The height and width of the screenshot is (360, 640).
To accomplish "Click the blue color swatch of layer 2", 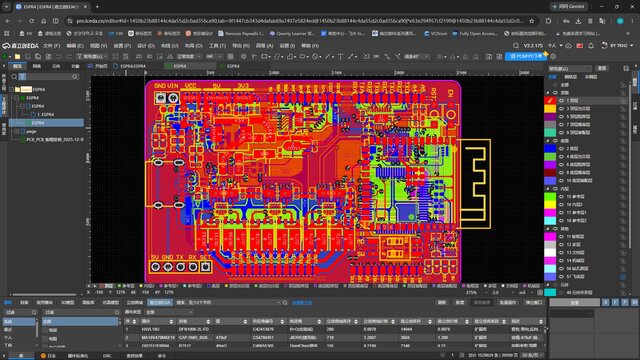I will click(x=550, y=149).
